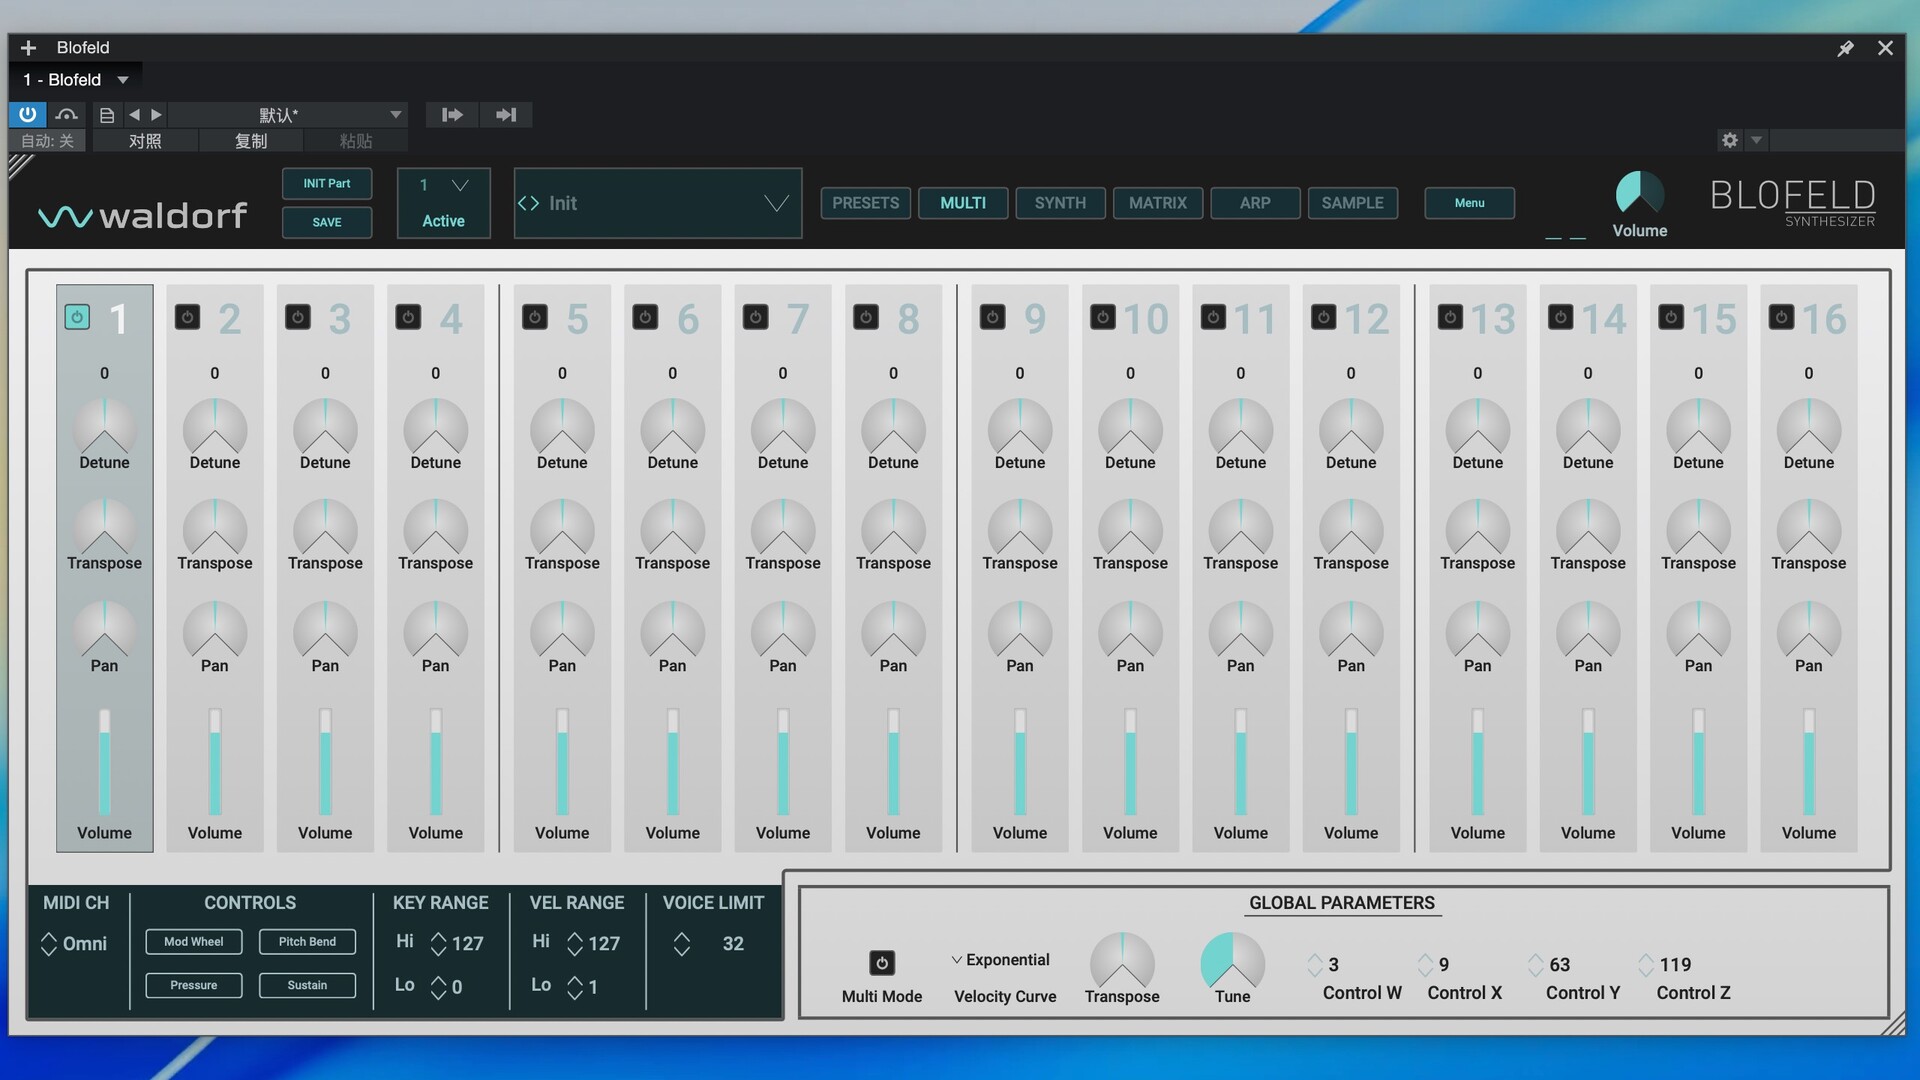Enable part 2 power button

pos(187,317)
